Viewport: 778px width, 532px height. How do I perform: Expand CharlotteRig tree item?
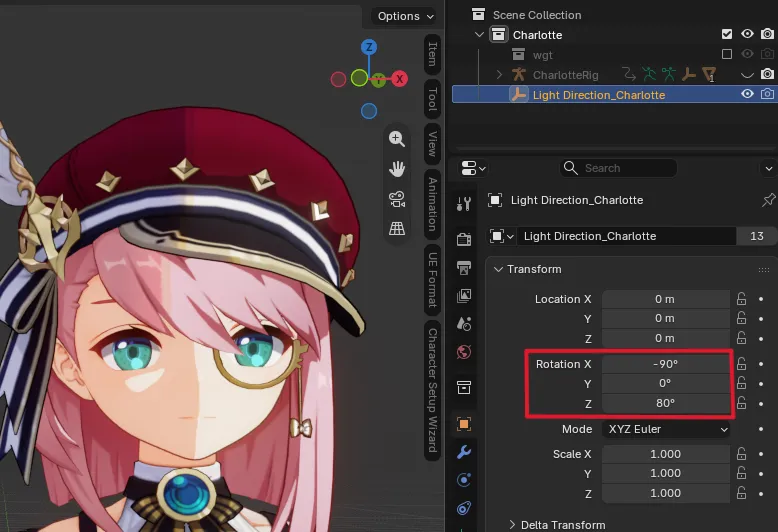pos(499,74)
